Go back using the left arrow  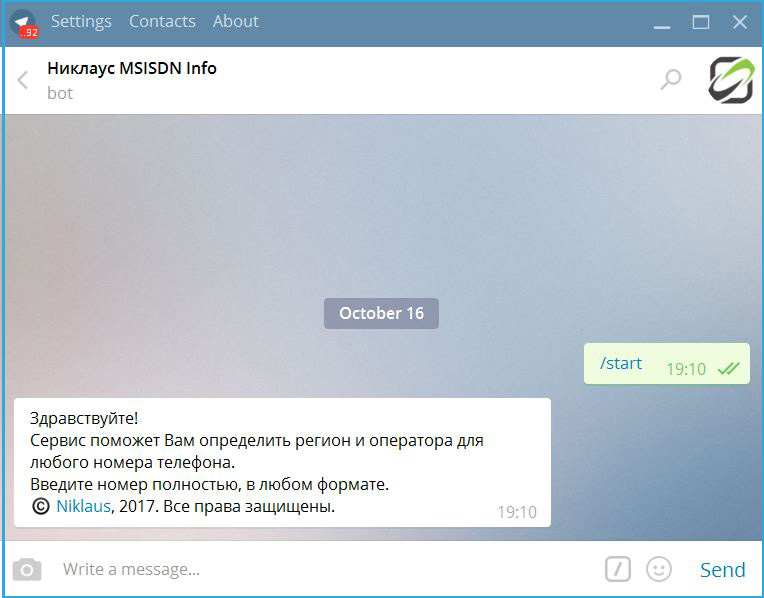click(23, 80)
